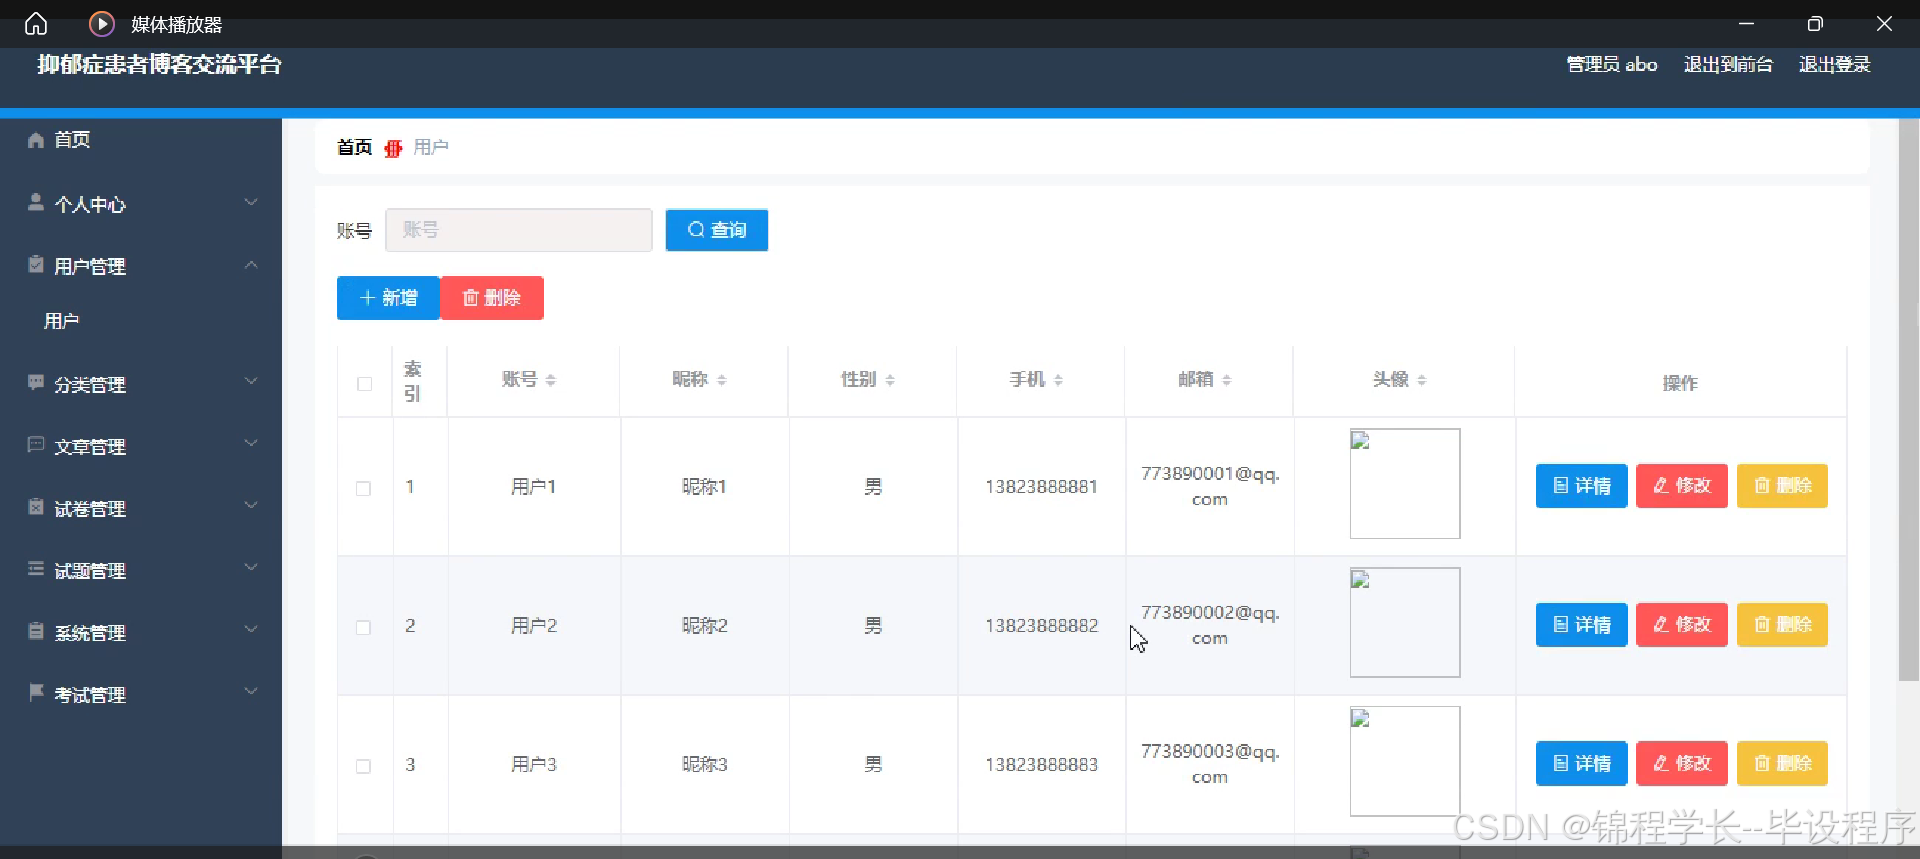The image size is (1920, 859).
Task: Open the 个人中心 menu label
Action: pyautogui.click(x=90, y=205)
